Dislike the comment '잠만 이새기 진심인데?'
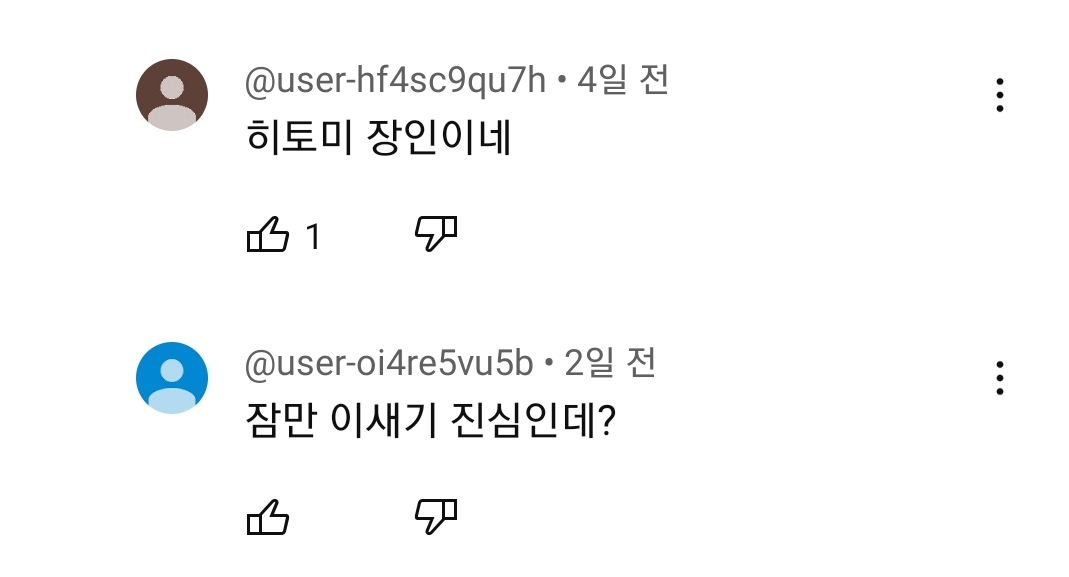 [x=436, y=516]
